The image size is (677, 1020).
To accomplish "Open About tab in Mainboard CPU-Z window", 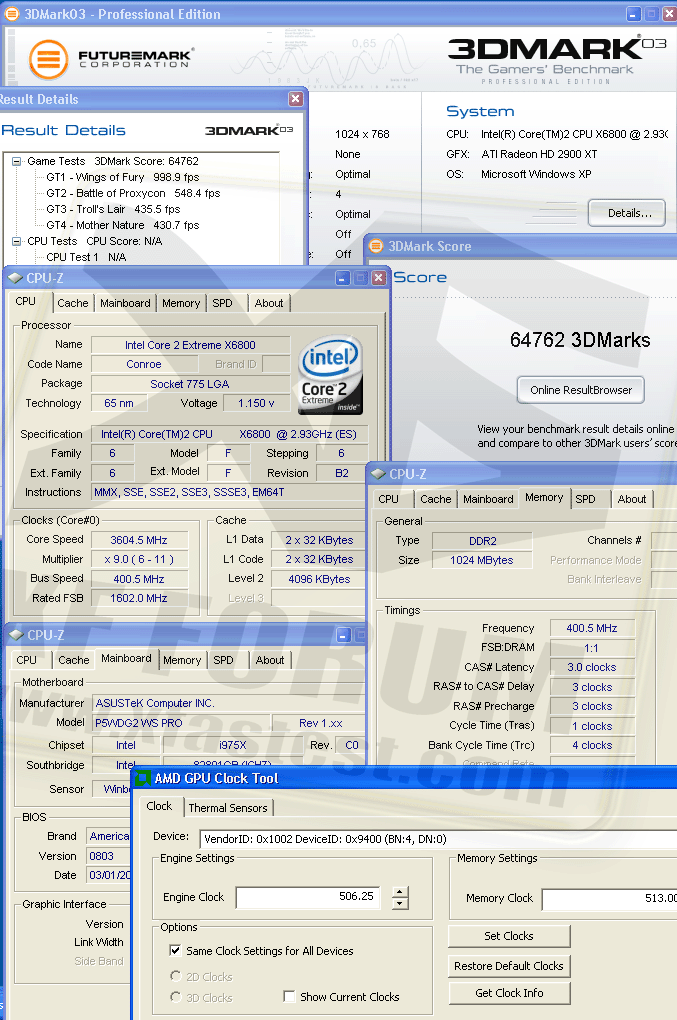I will (270, 660).
